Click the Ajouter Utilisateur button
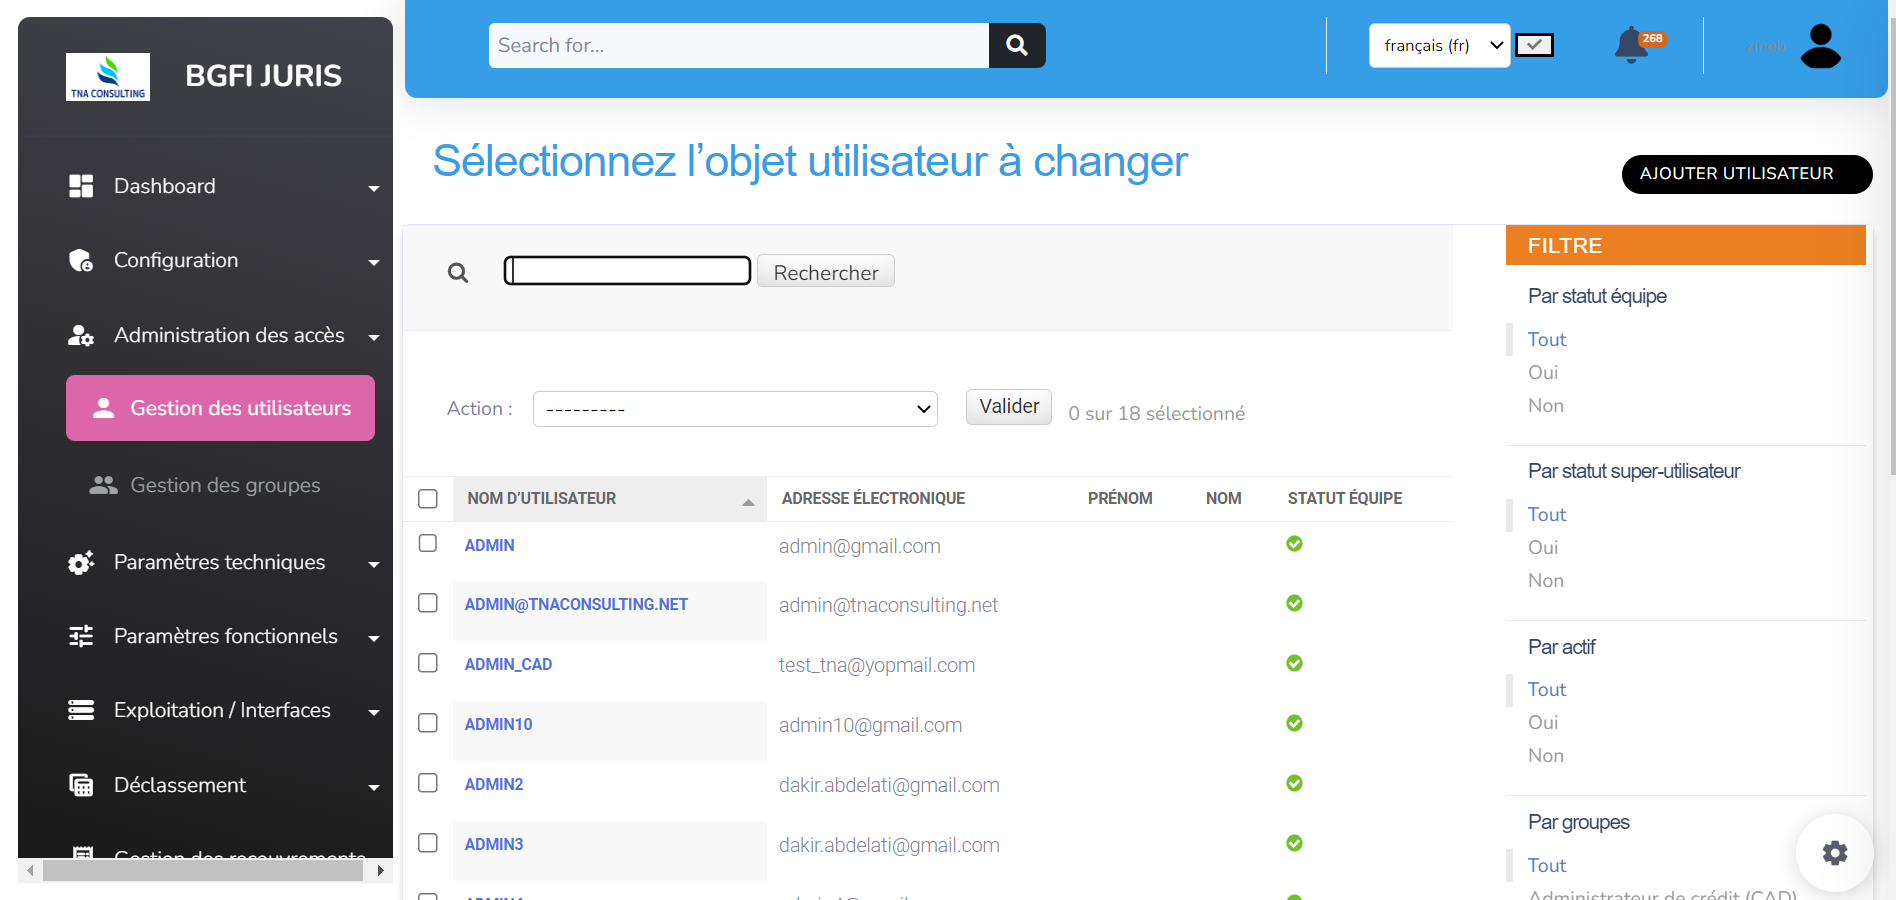The height and width of the screenshot is (900, 1896). (1746, 174)
